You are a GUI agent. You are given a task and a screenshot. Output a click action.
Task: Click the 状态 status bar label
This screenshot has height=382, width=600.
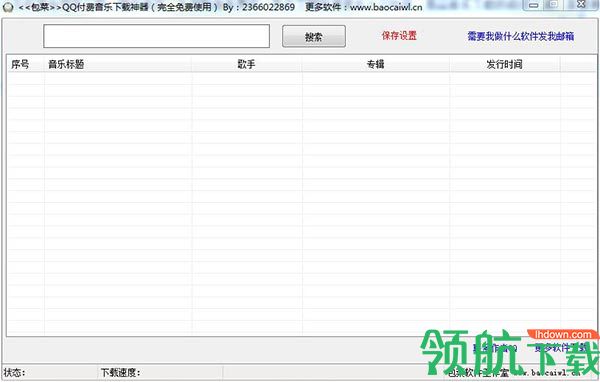coord(14,372)
